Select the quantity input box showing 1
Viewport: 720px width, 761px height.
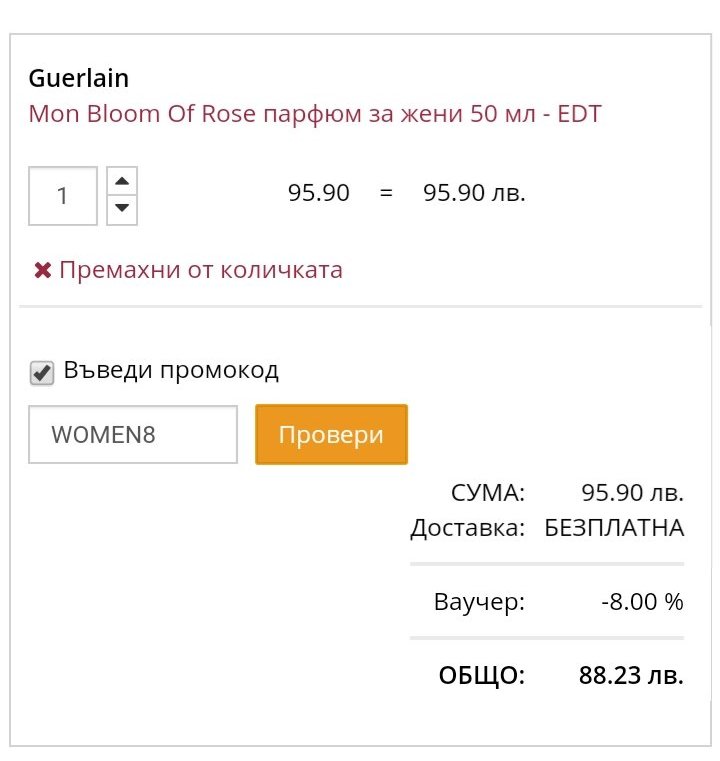click(x=63, y=196)
